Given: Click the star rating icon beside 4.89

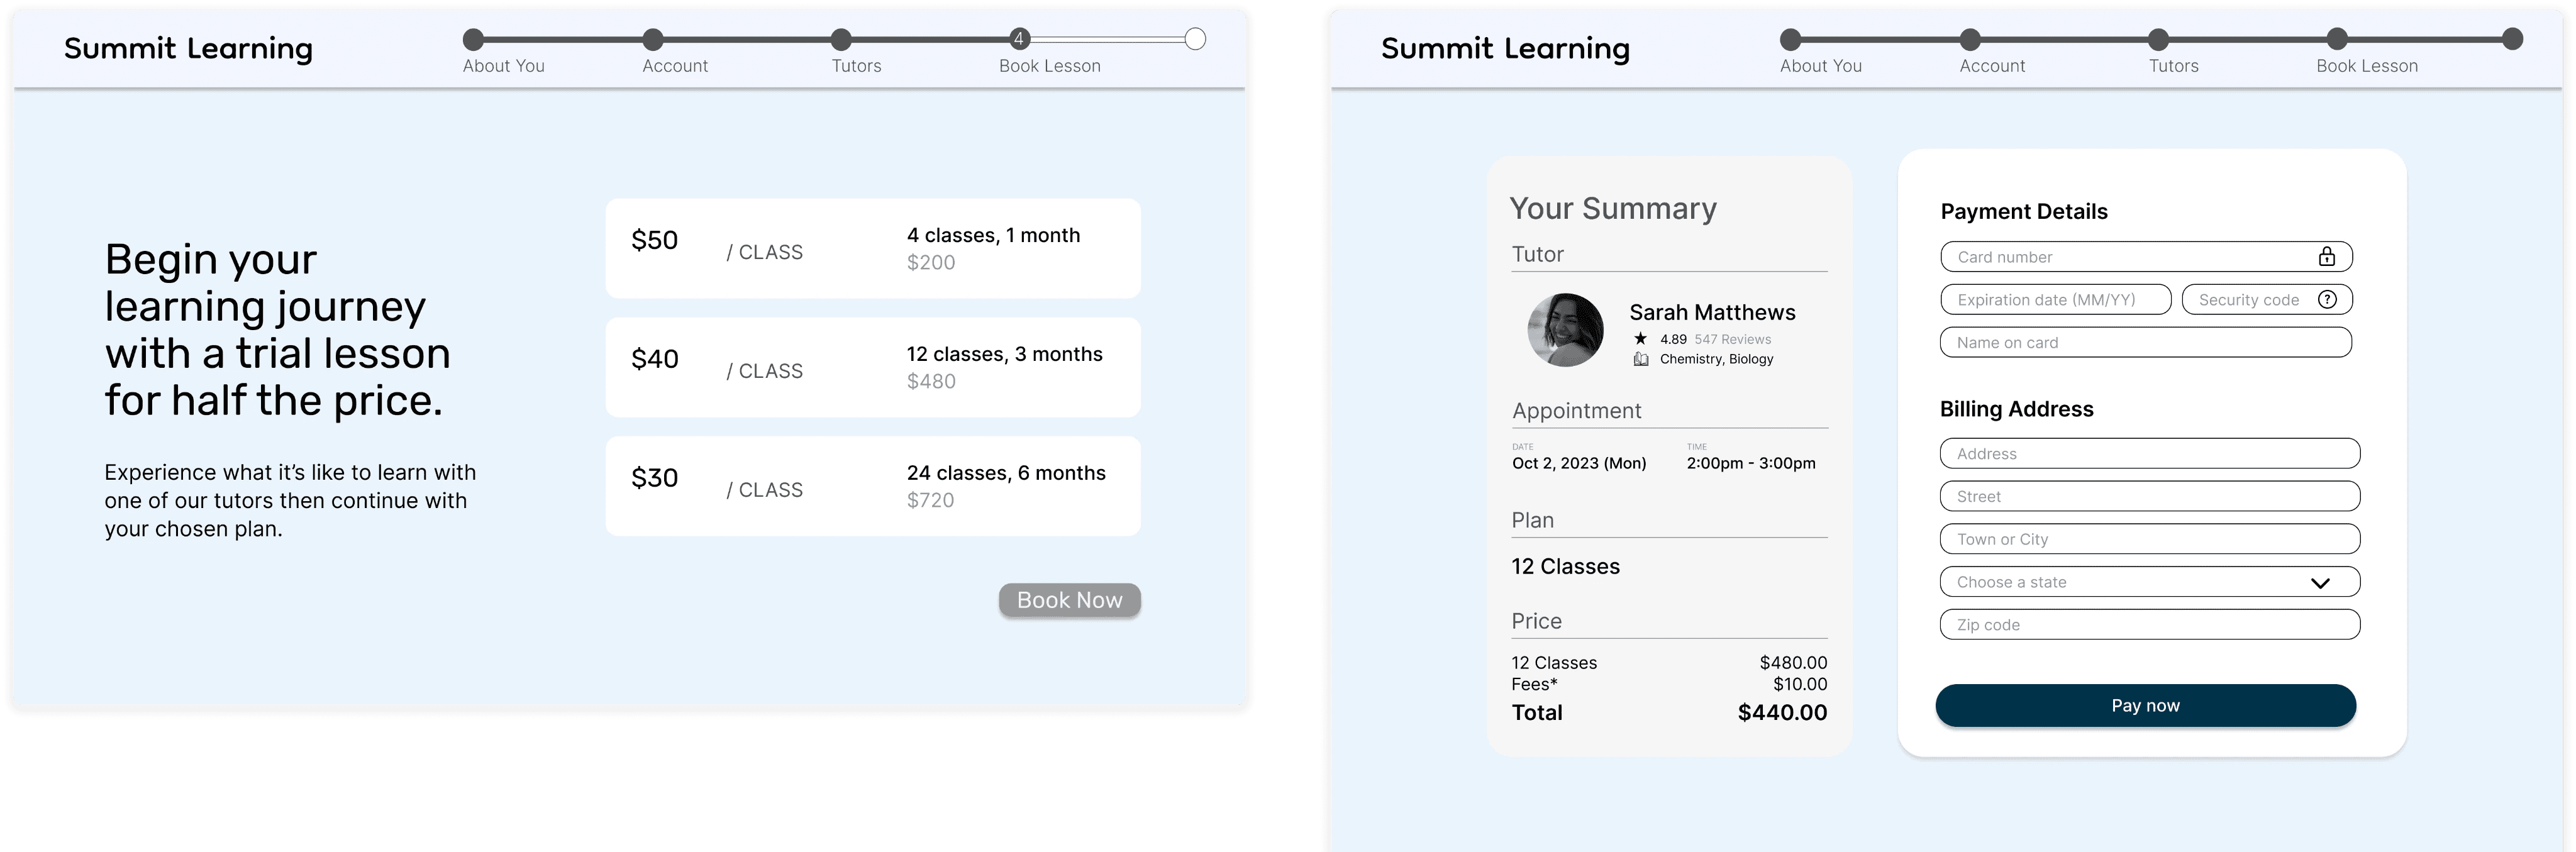Looking at the screenshot, I should (1640, 338).
